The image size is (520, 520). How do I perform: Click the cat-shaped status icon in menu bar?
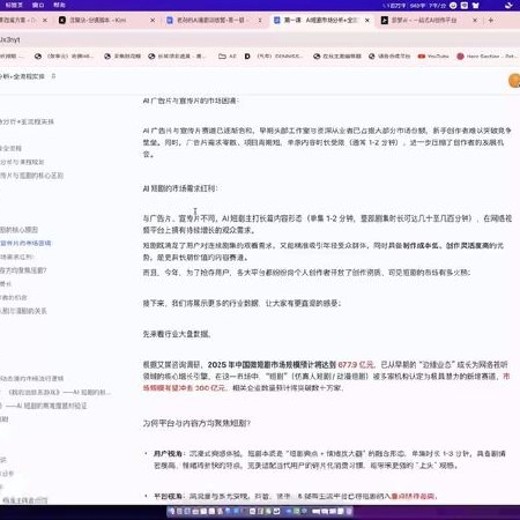pyautogui.click(x=476, y=5)
